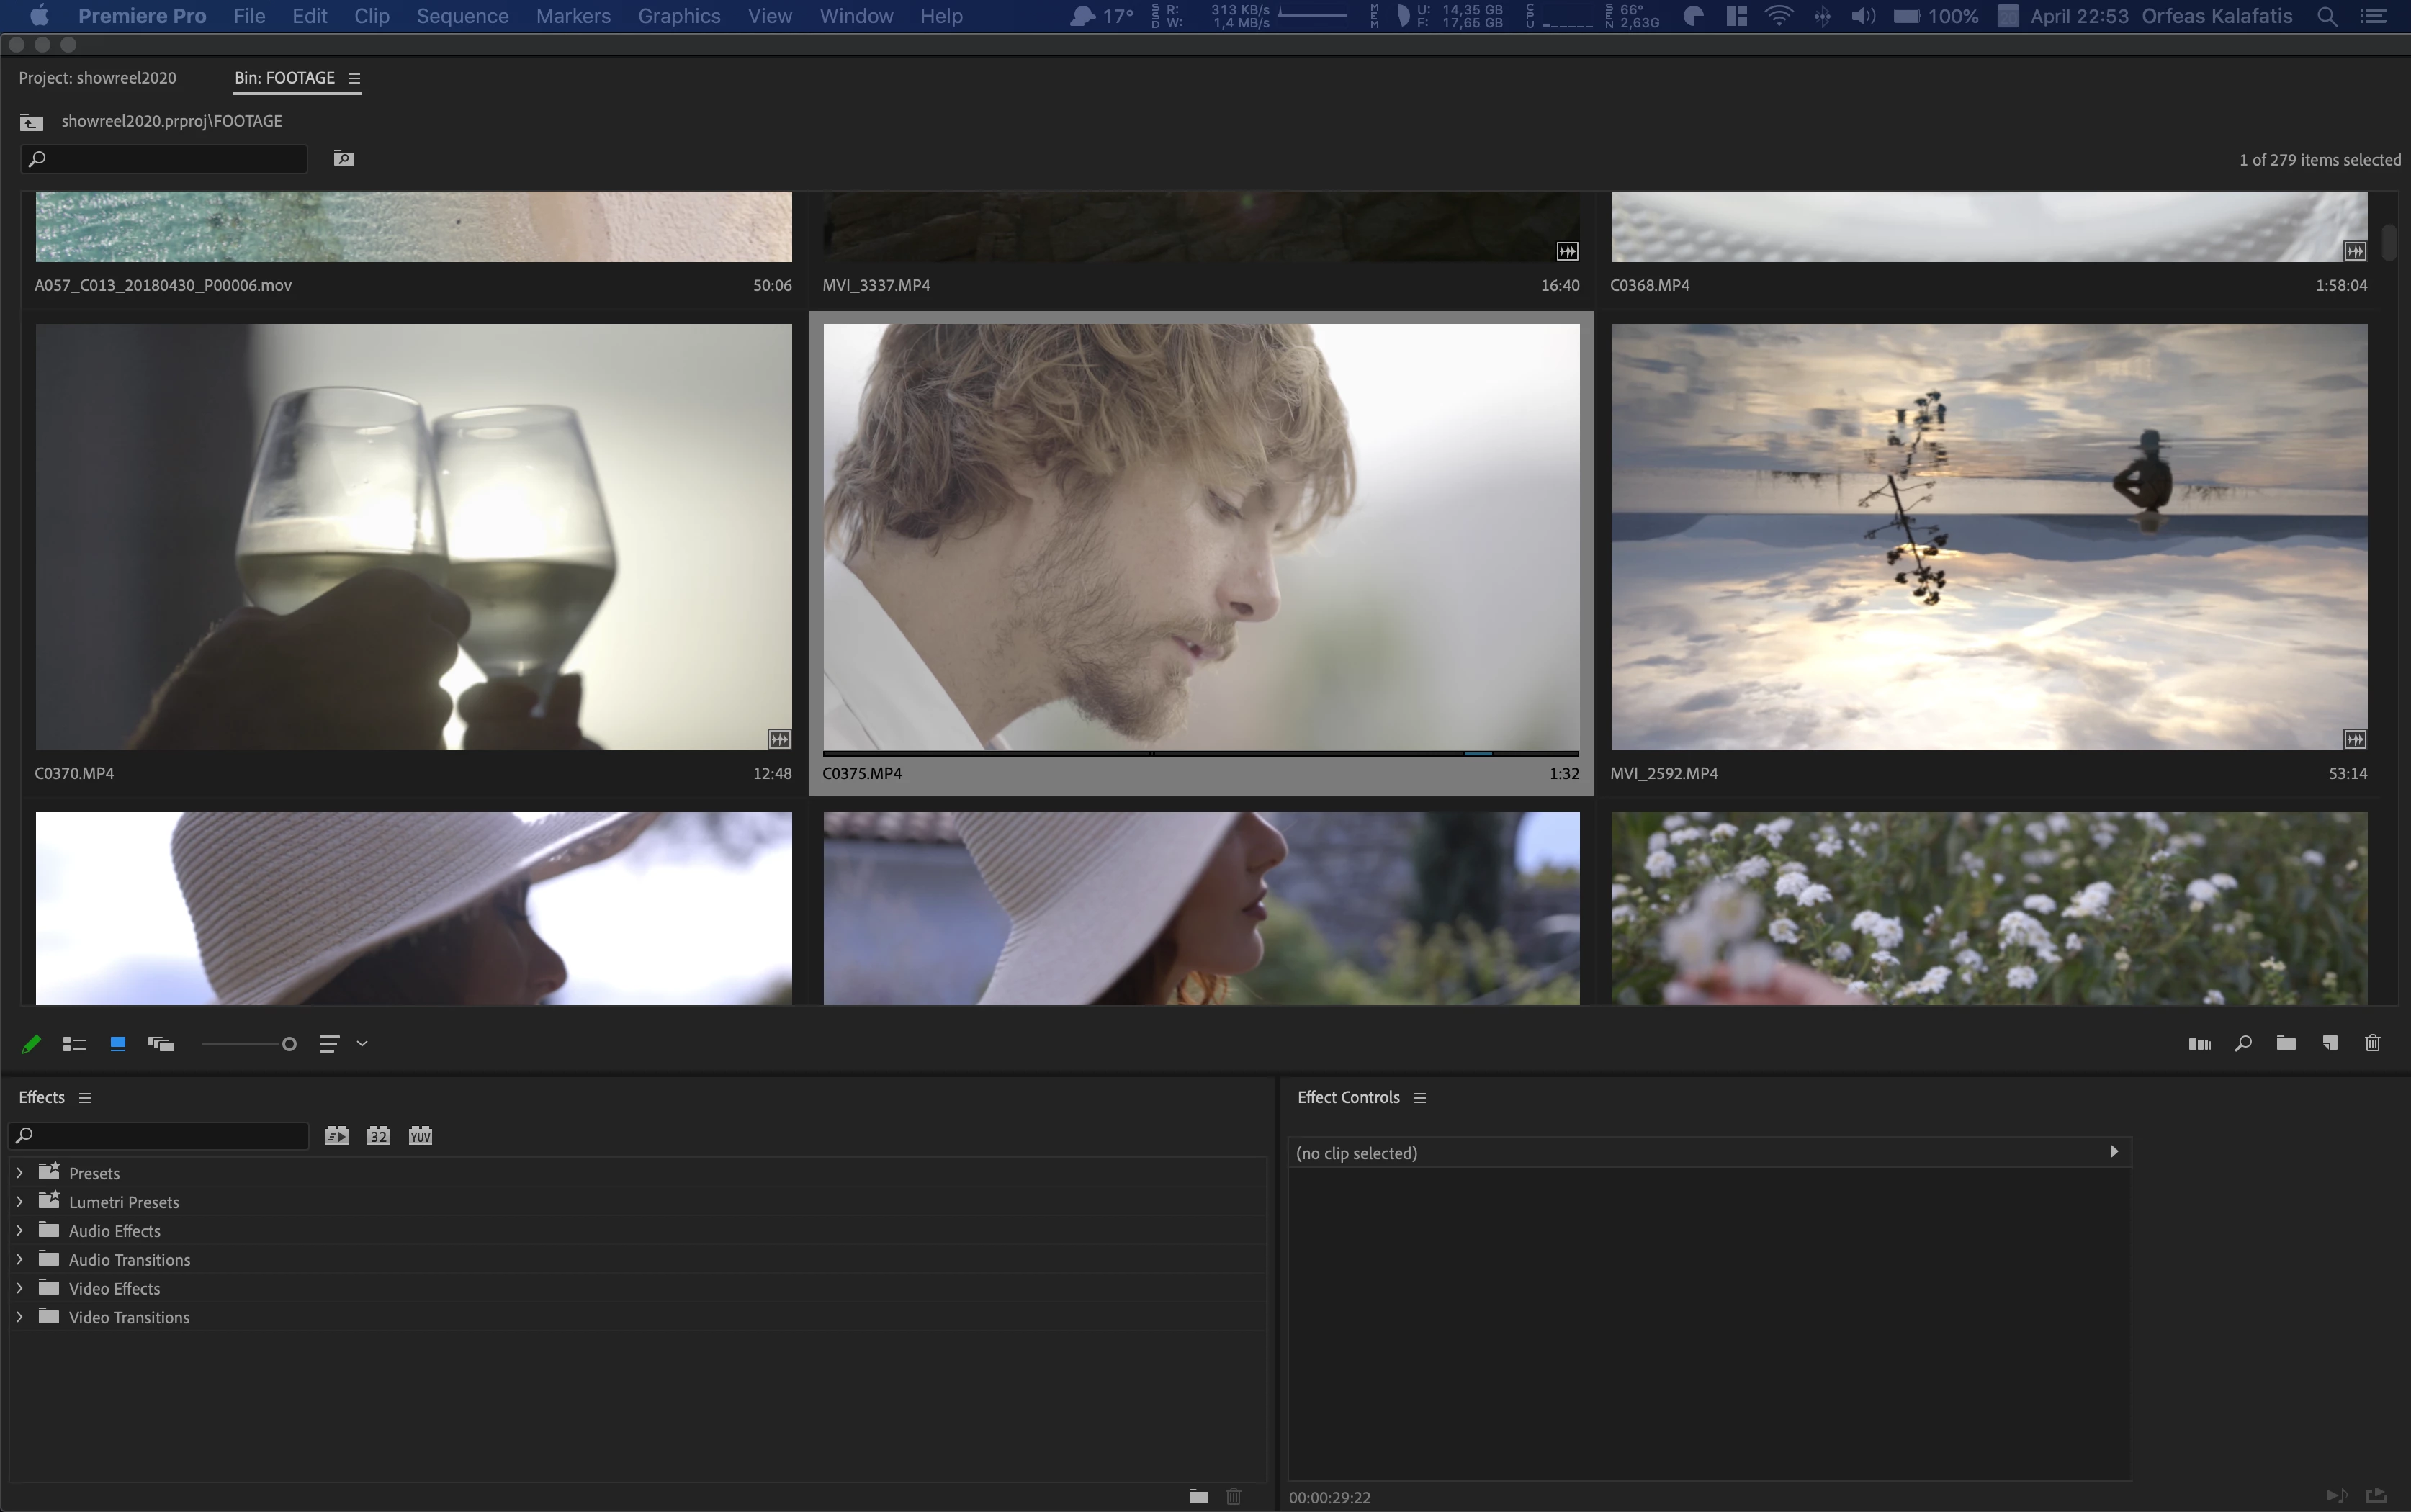Click the Automate to Sequence icon
The width and height of the screenshot is (2411, 1512).
(x=2199, y=1044)
